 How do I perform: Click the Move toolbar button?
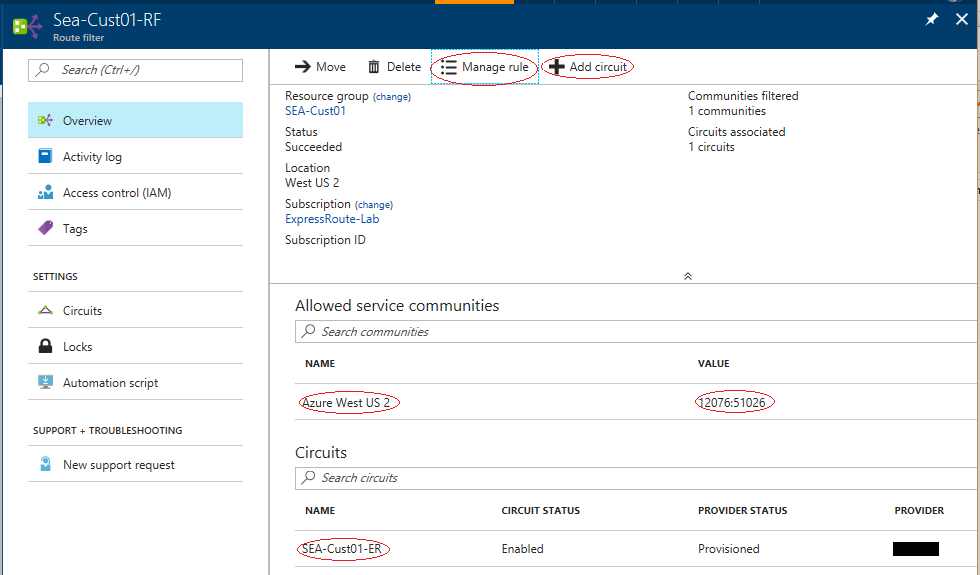tap(320, 67)
